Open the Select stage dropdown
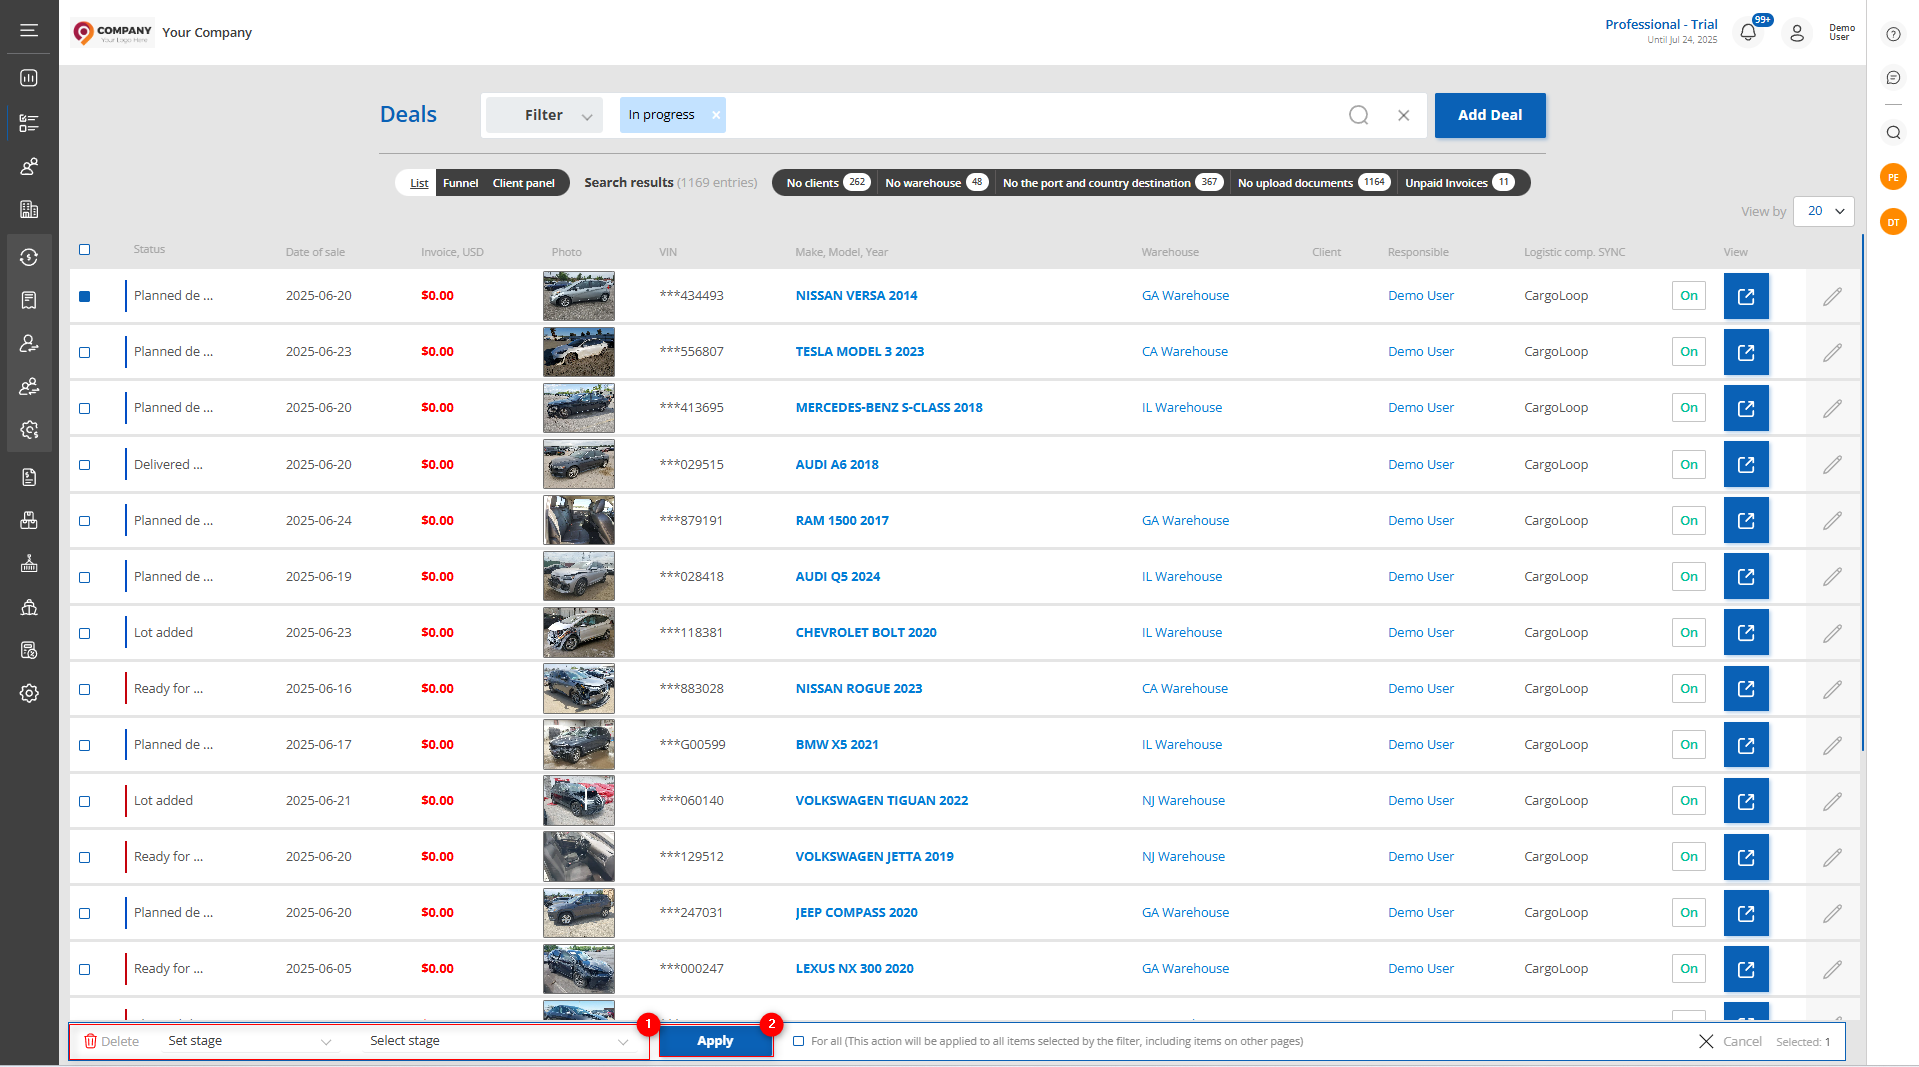The width and height of the screenshot is (1919, 1067). (x=498, y=1041)
